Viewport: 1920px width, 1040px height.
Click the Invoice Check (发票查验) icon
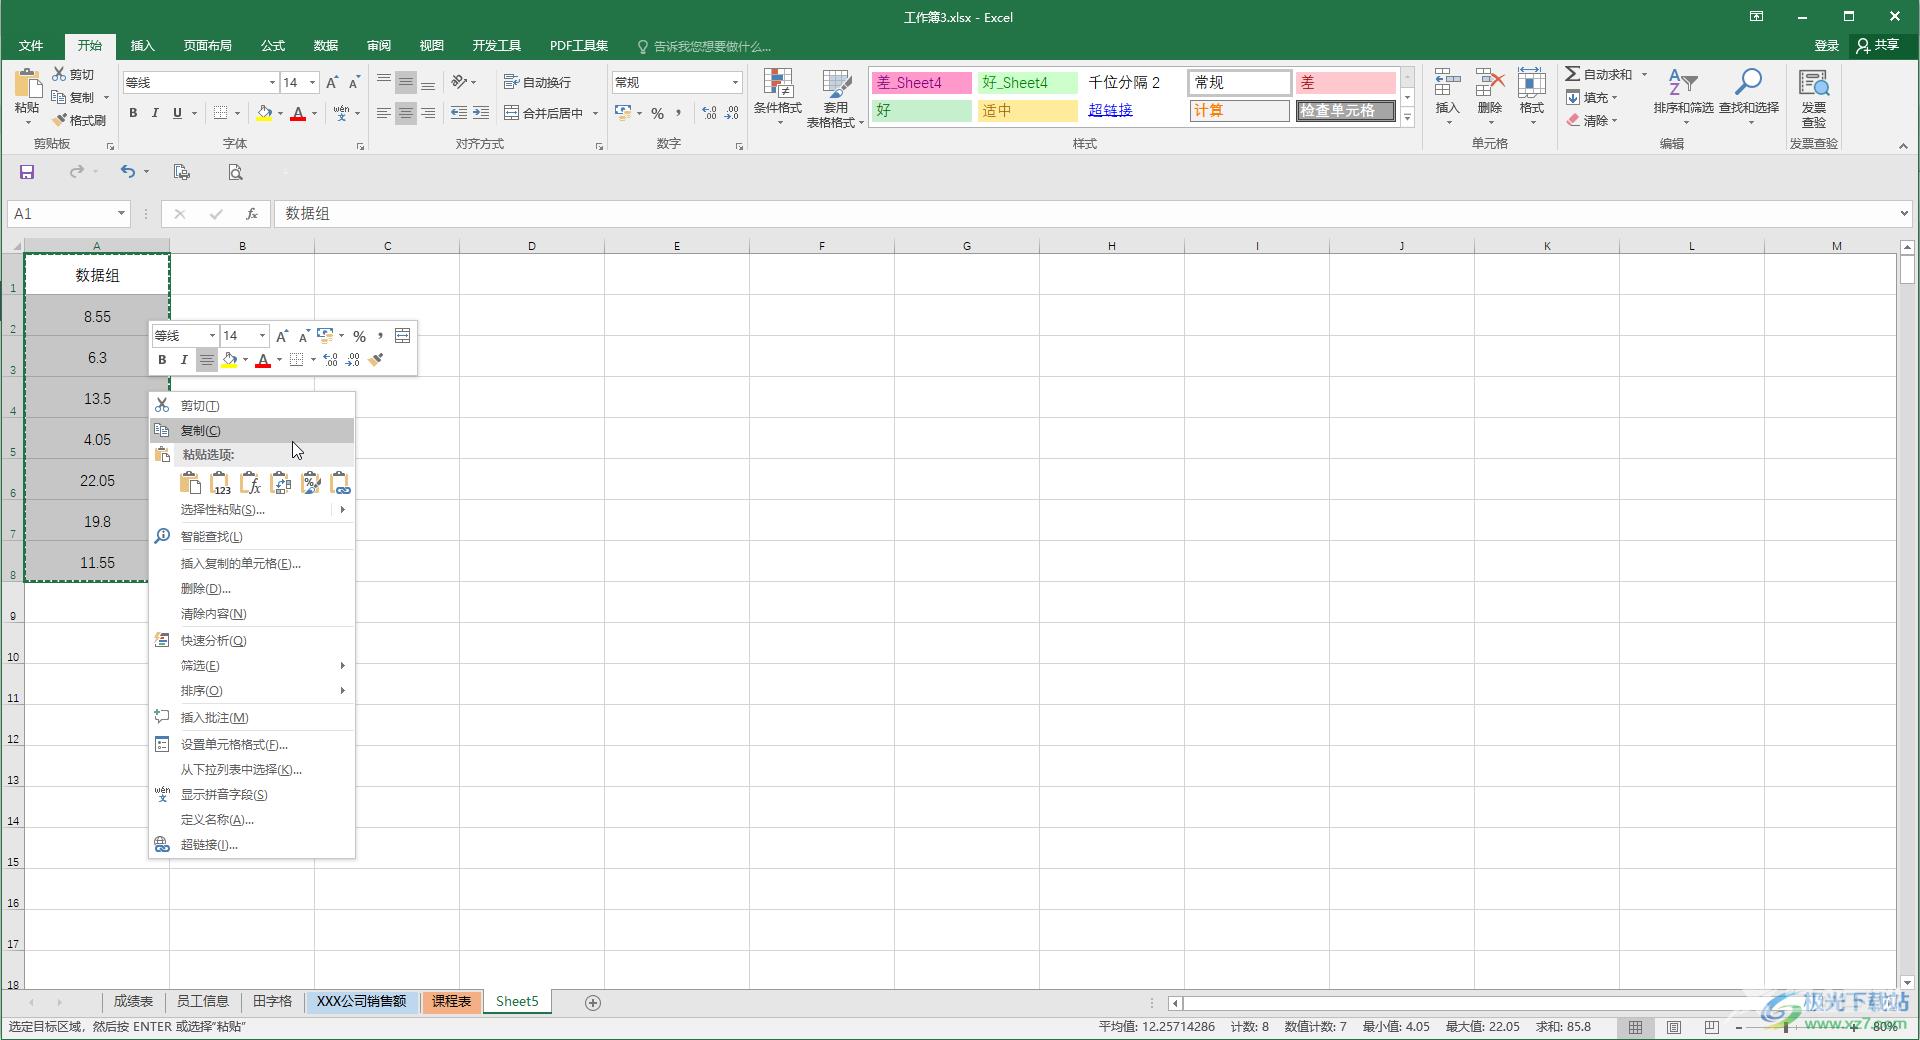pyautogui.click(x=1813, y=83)
